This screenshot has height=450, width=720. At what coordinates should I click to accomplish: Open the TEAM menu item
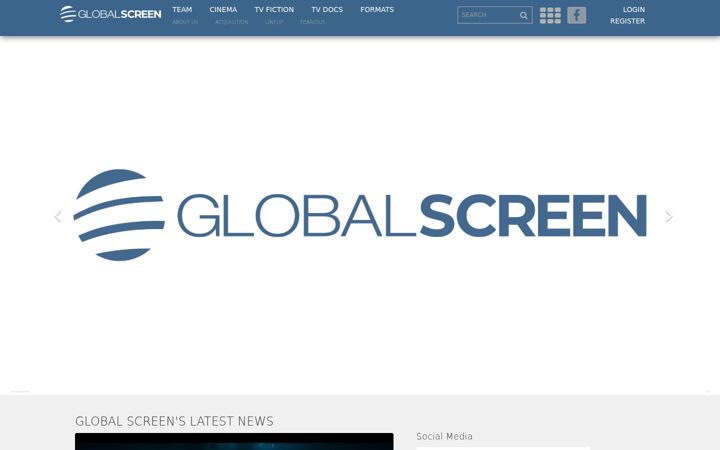tap(182, 10)
